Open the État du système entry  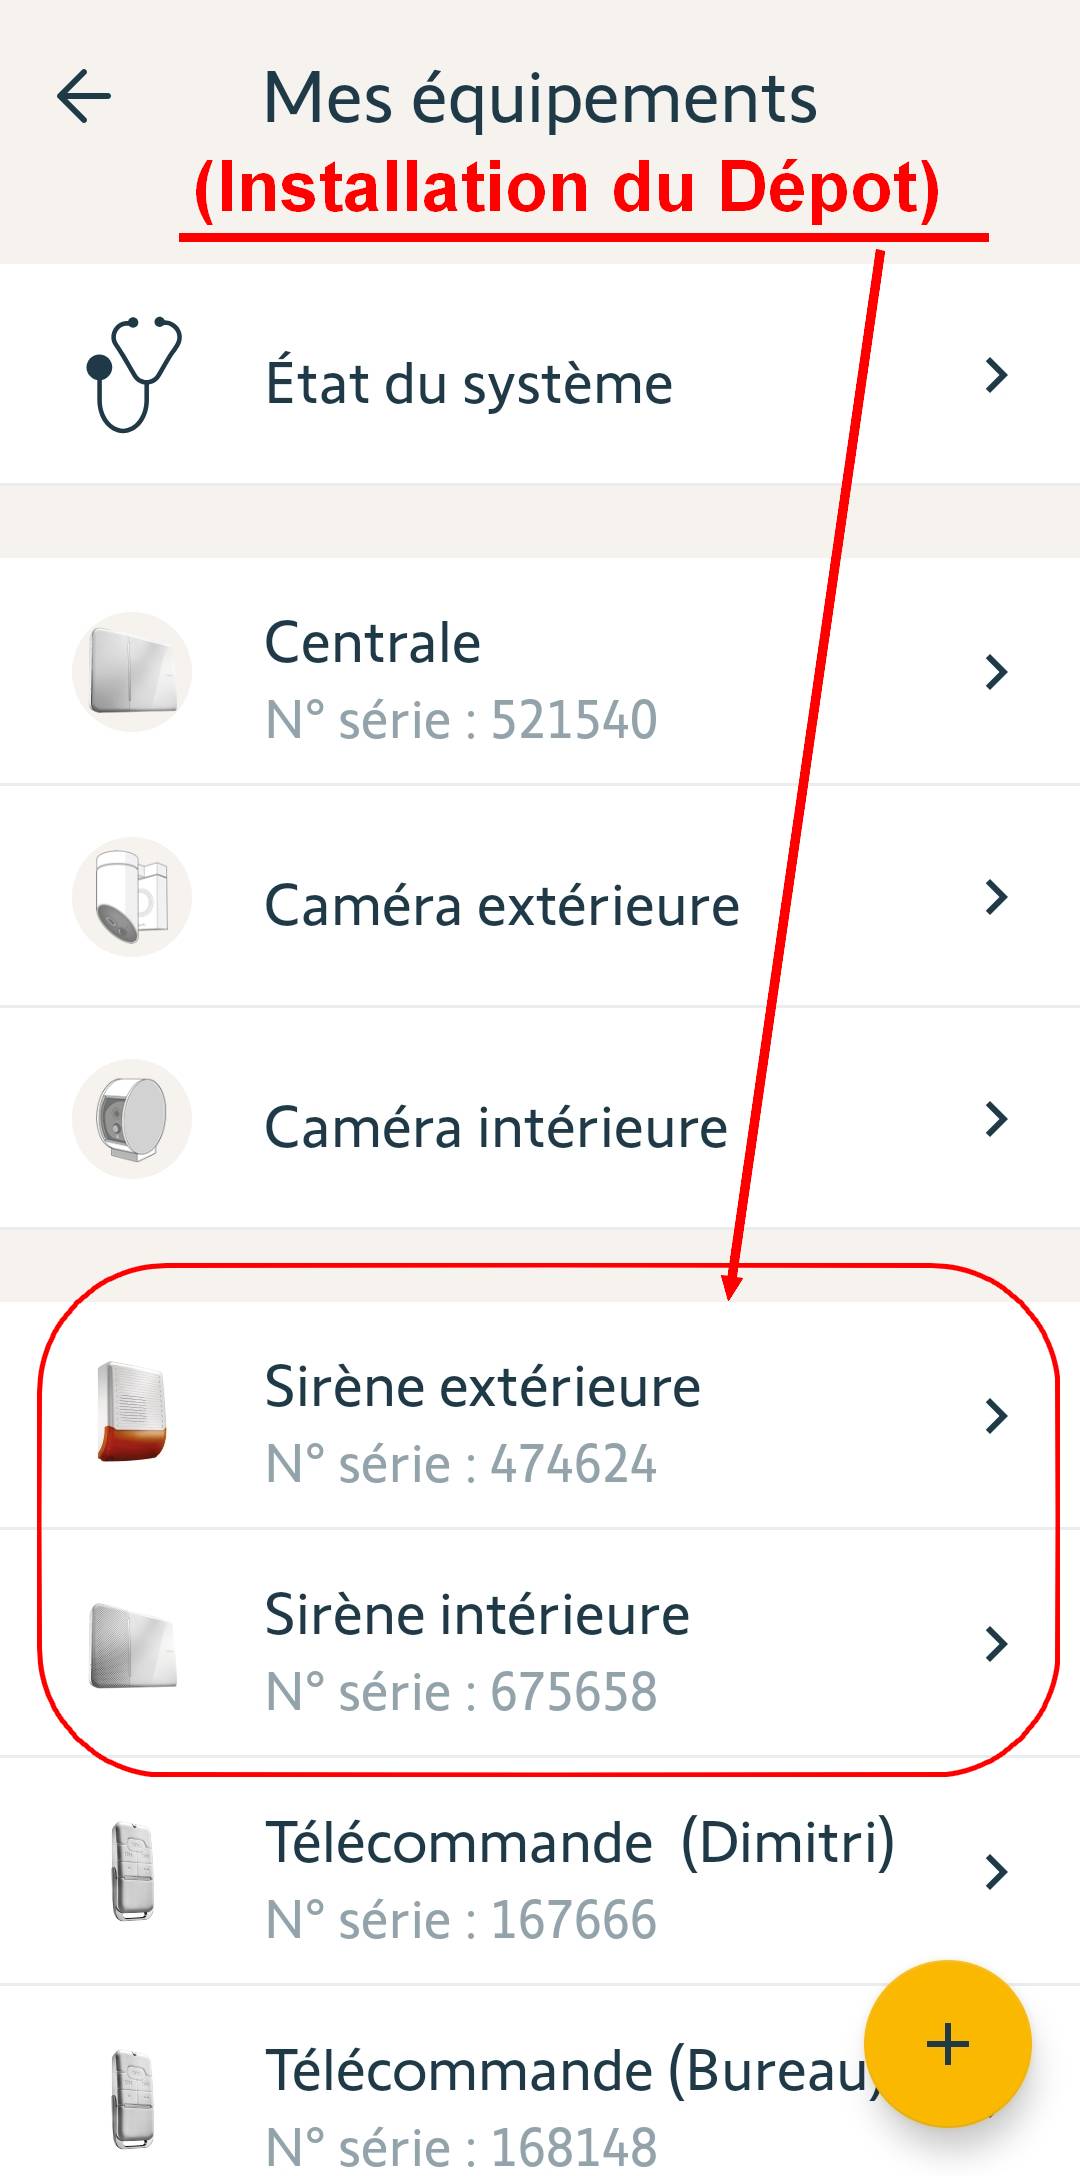tap(468, 384)
